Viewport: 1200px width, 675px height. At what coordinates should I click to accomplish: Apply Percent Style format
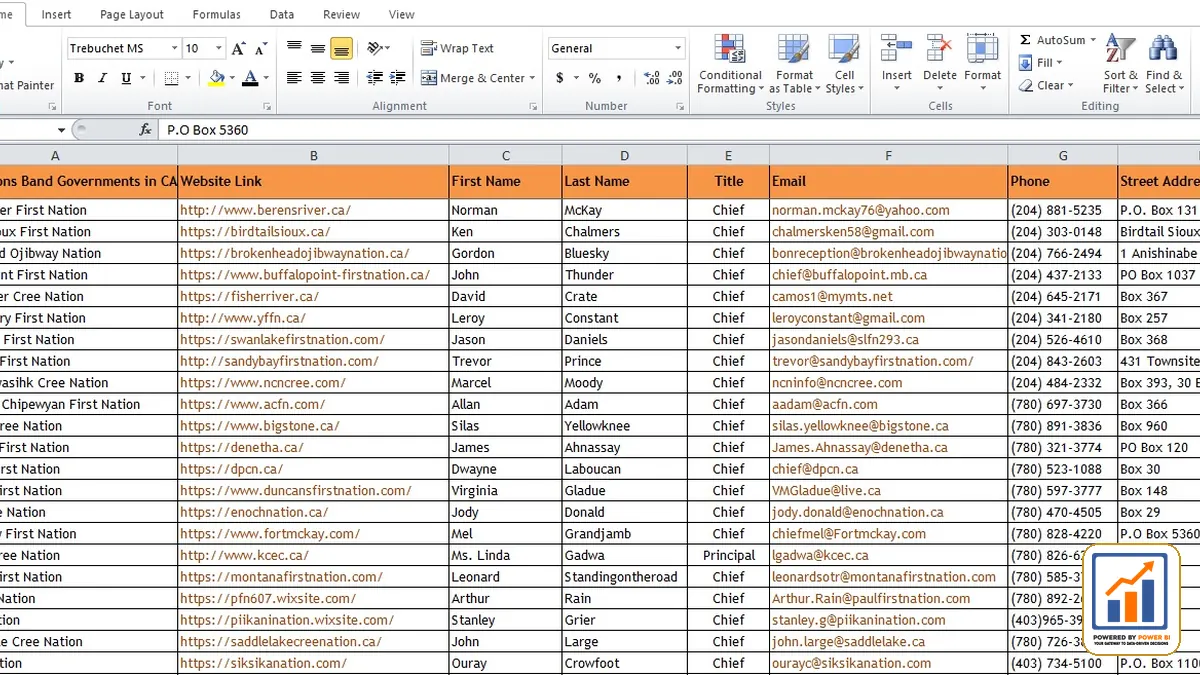click(x=595, y=78)
